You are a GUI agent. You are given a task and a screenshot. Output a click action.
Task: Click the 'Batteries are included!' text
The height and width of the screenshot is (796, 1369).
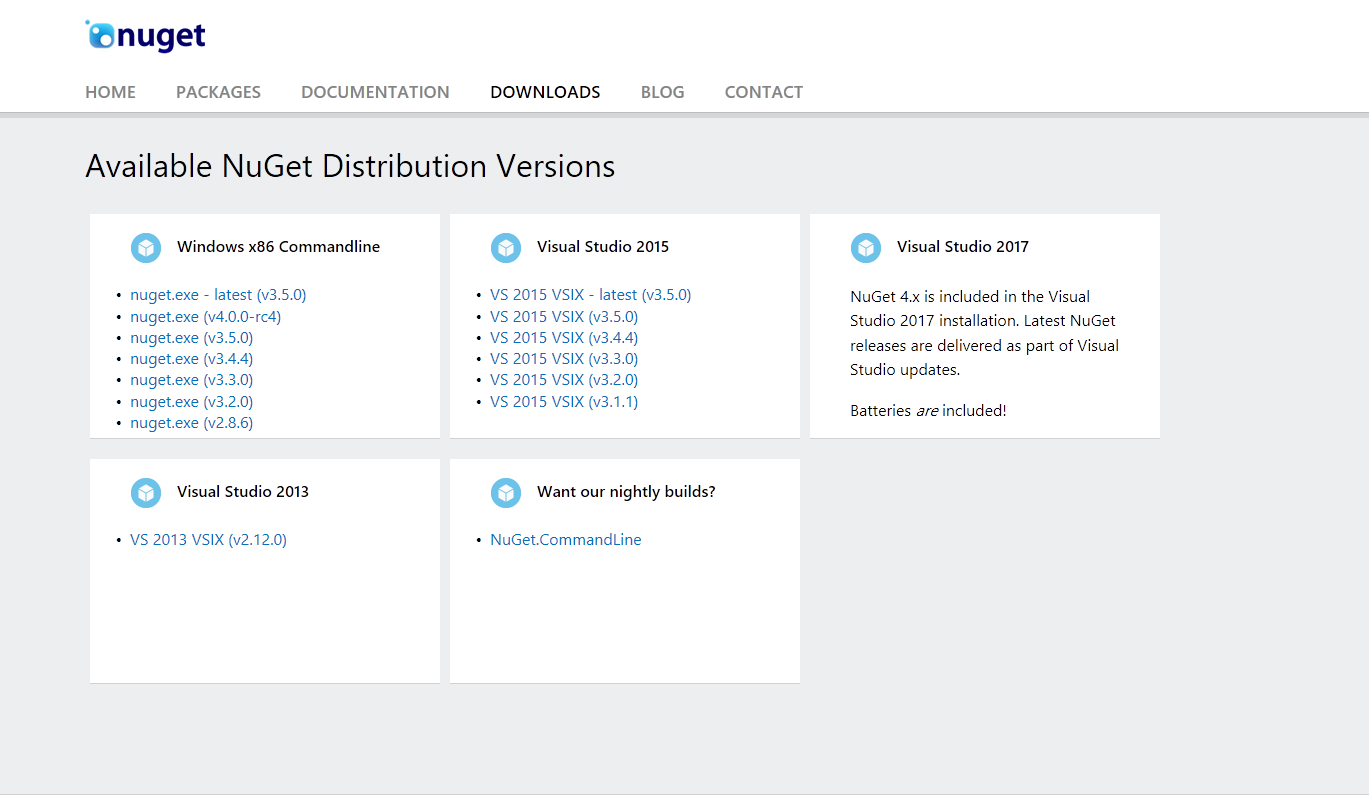click(928, 411)
